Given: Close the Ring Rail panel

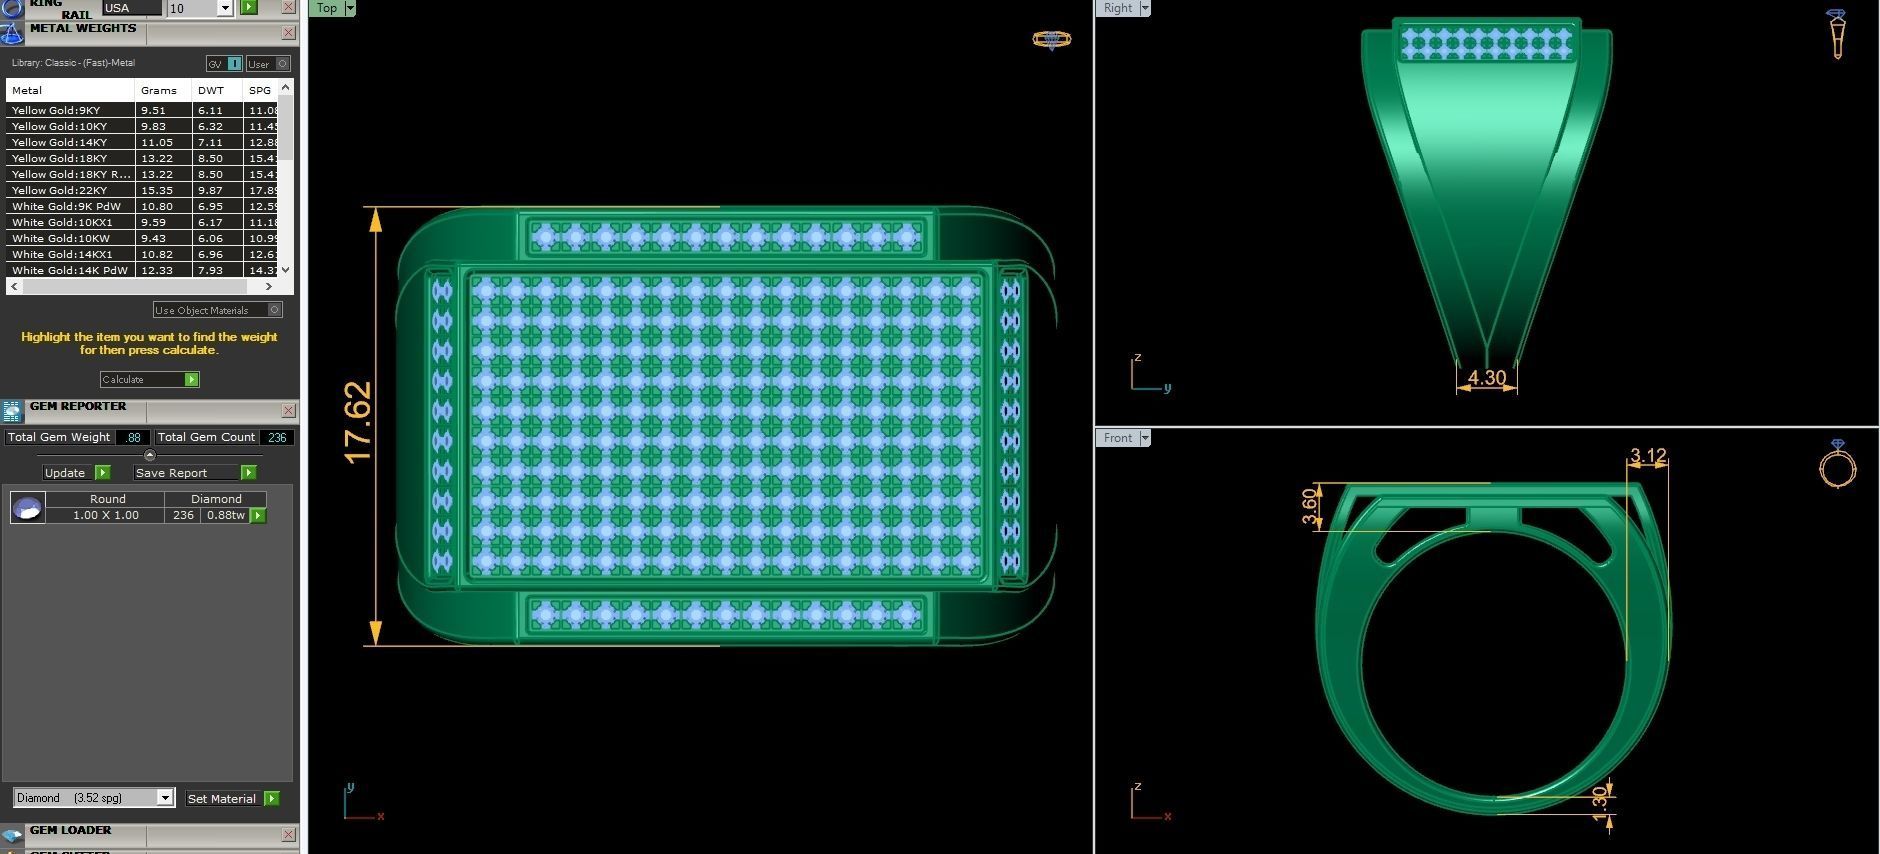Looking at the screenshot, I should tap(288, 7).
